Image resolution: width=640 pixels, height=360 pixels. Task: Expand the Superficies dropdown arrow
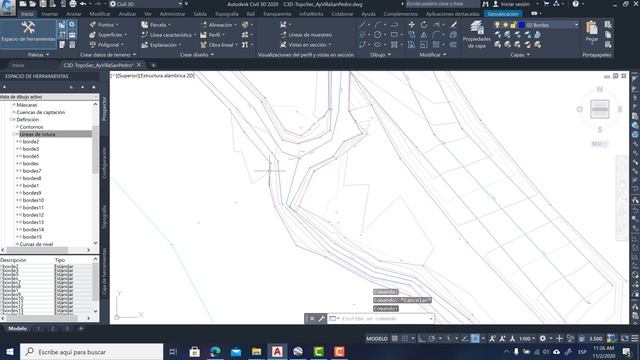click(x=126, y=35)
